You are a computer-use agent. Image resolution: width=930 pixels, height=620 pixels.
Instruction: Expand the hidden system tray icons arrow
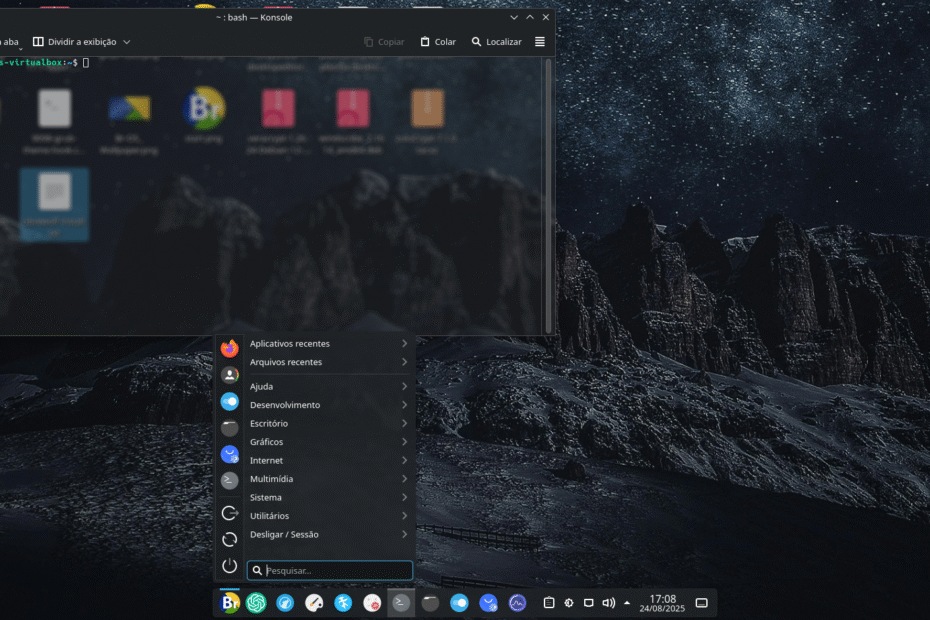click(x=627, y=603)
